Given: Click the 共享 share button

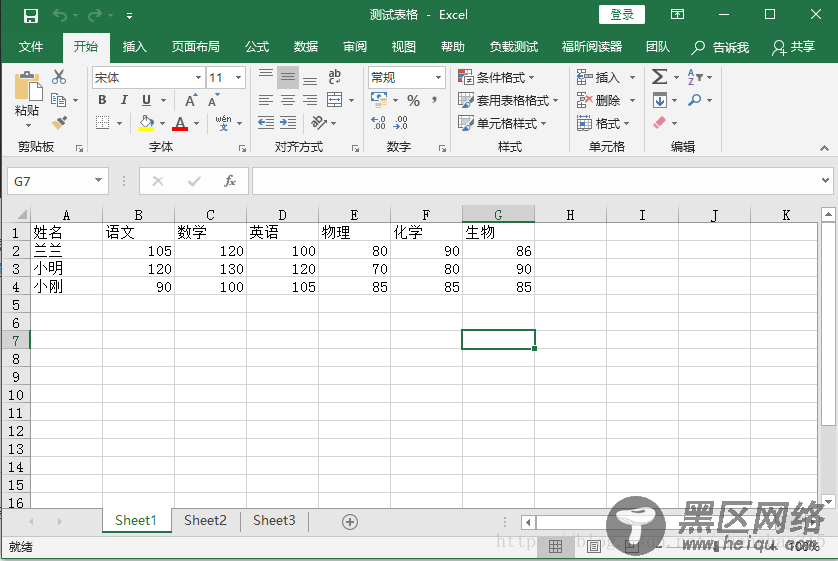Looking at the screenshot, I should (x=794, y=47).
